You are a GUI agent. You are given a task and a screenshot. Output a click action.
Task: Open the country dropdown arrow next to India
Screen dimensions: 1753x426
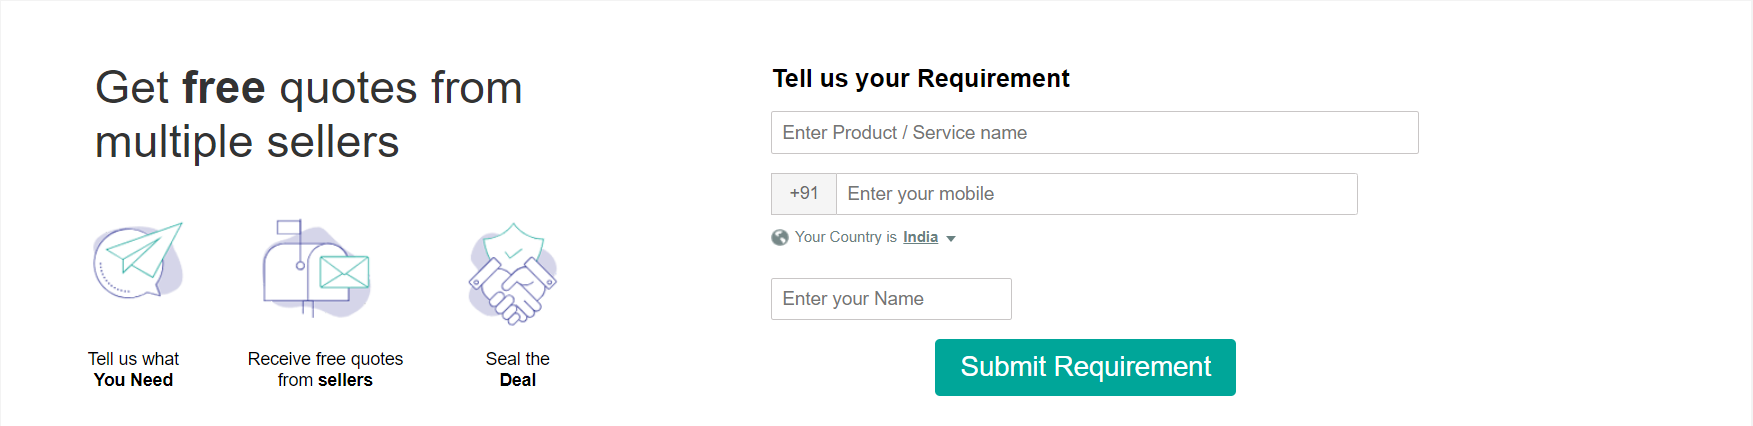tap(951, 239)
